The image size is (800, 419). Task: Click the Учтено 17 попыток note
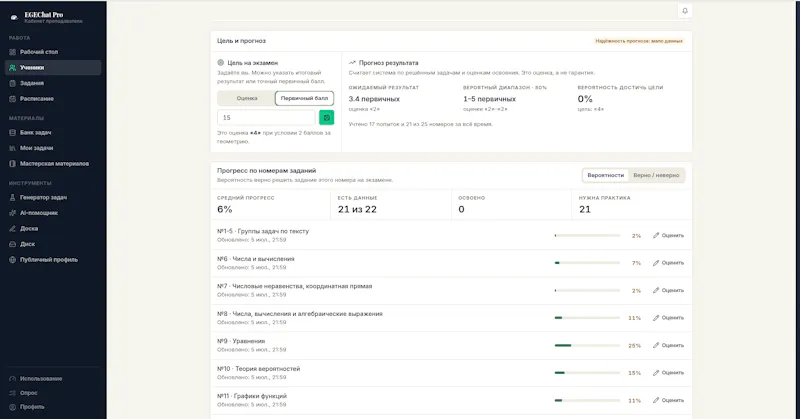click(x=420, y=124)
